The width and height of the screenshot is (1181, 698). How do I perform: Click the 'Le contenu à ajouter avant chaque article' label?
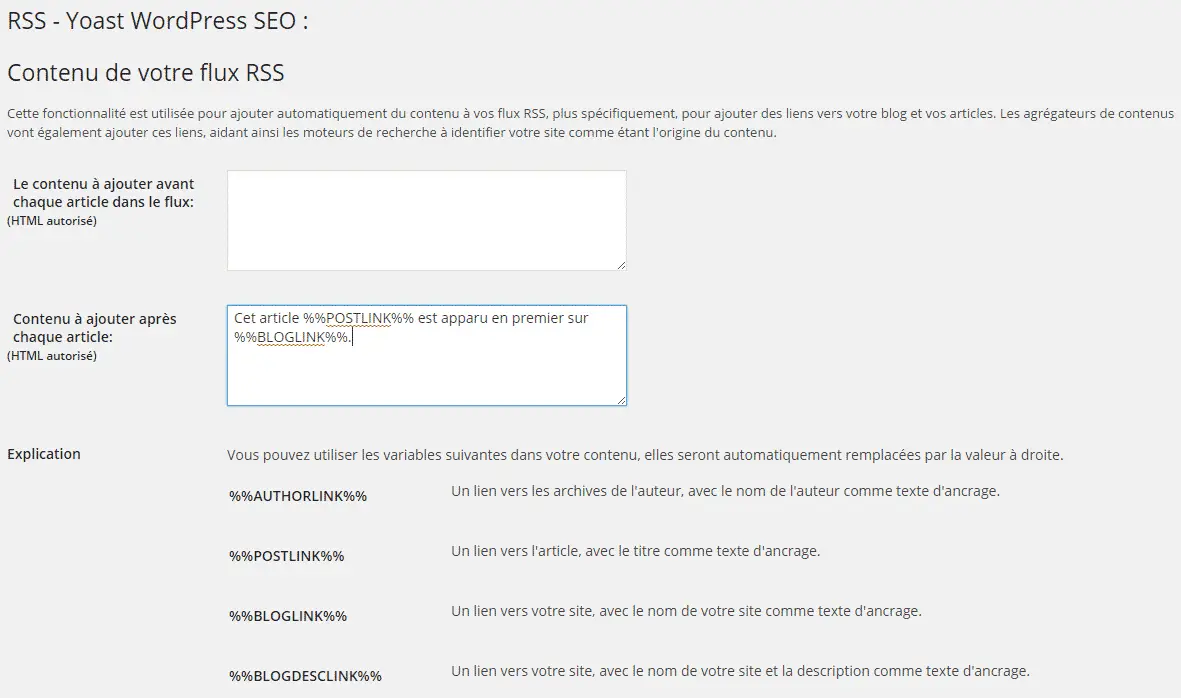point(103,193)
